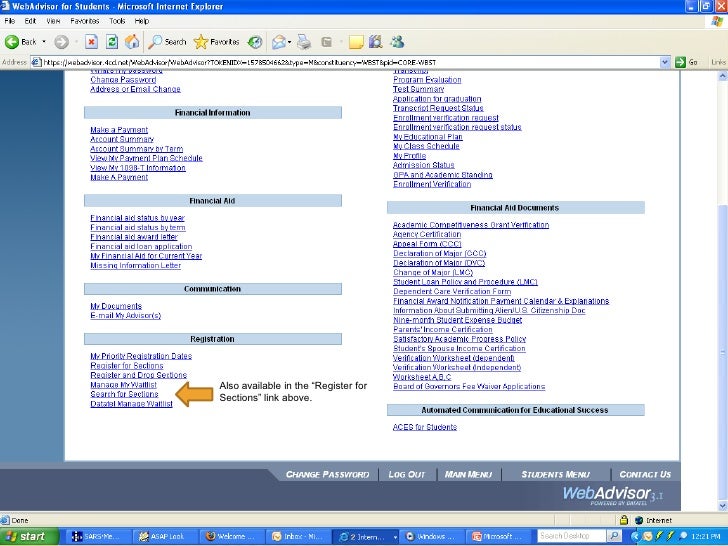Click CONTACT US in footer bar
The height and width of the screenshot is (546, 728).
pos(645,474)
